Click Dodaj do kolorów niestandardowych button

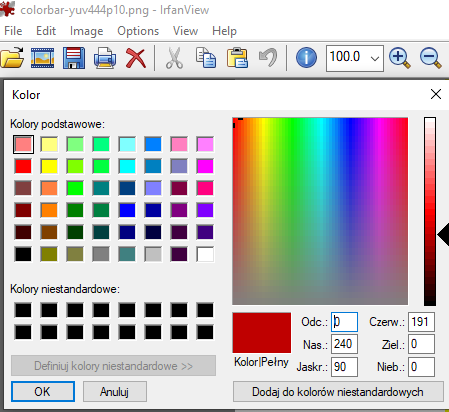338,392
